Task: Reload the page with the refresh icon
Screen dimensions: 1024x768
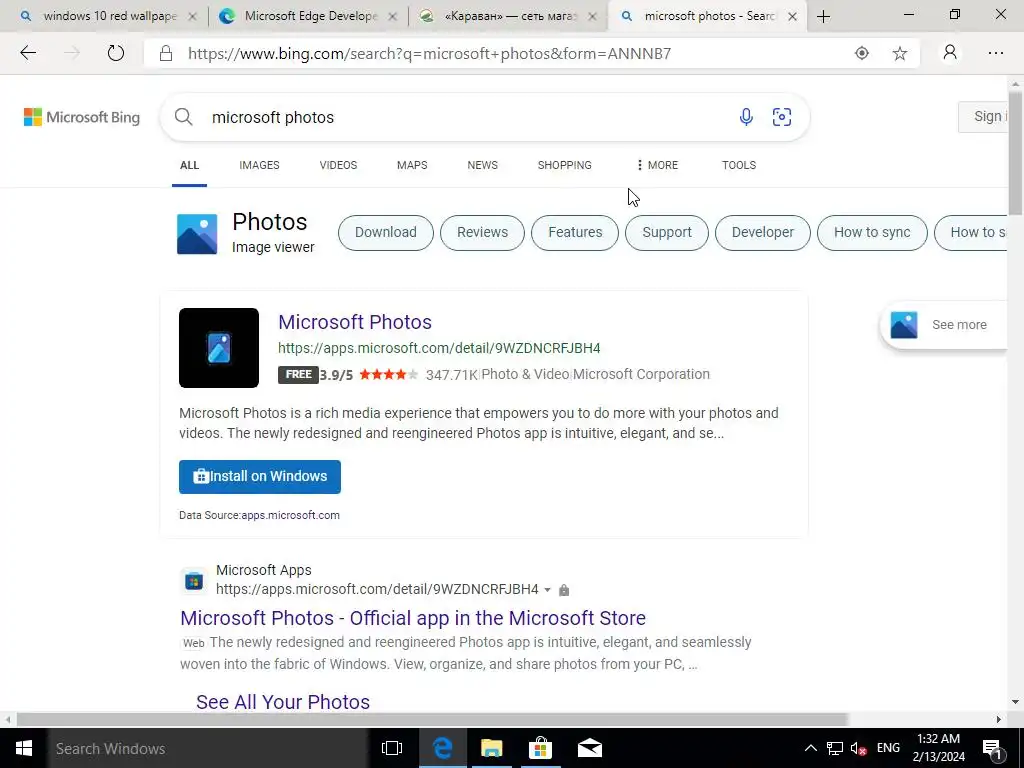Action: point(116,53)
